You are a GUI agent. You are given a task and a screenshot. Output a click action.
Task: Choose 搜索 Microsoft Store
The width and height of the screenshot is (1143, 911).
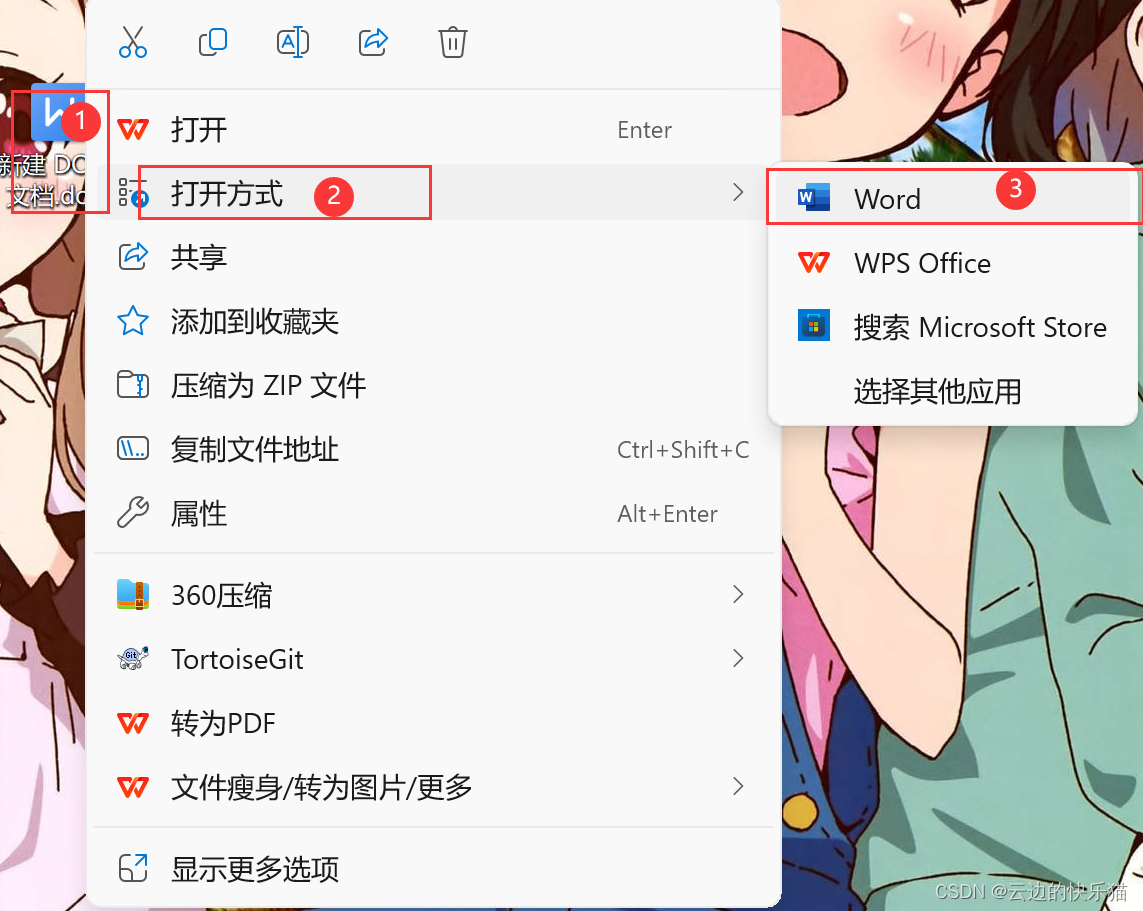pyautogui.click(x=953, y=327)
